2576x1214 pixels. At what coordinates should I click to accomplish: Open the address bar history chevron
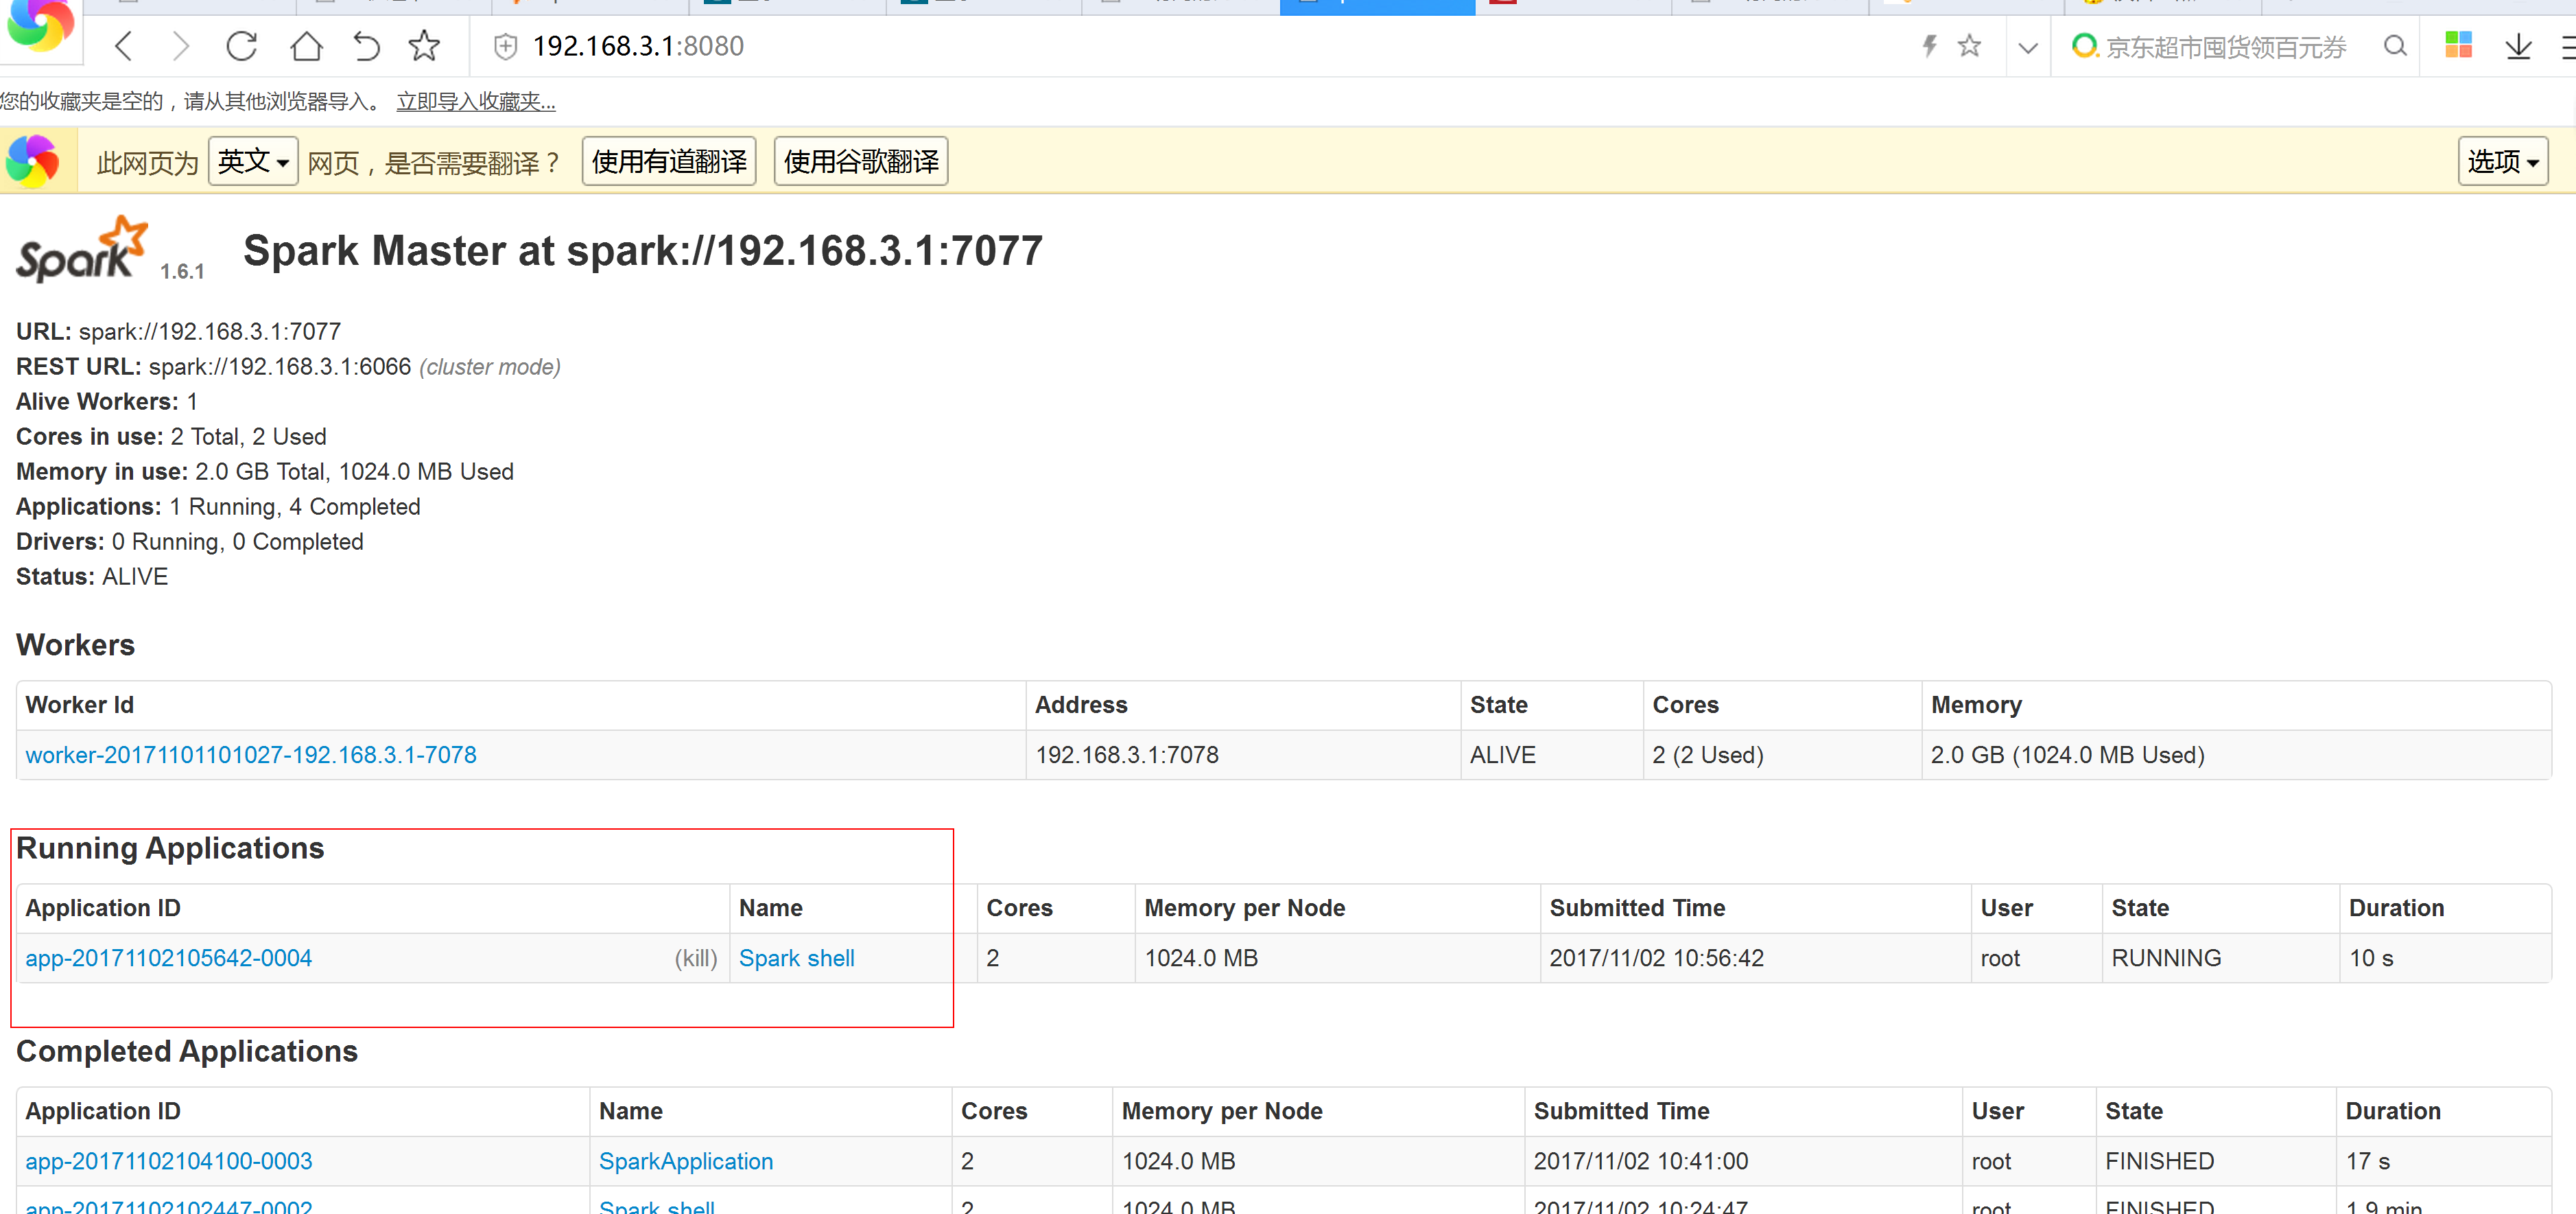point(2028,45)
